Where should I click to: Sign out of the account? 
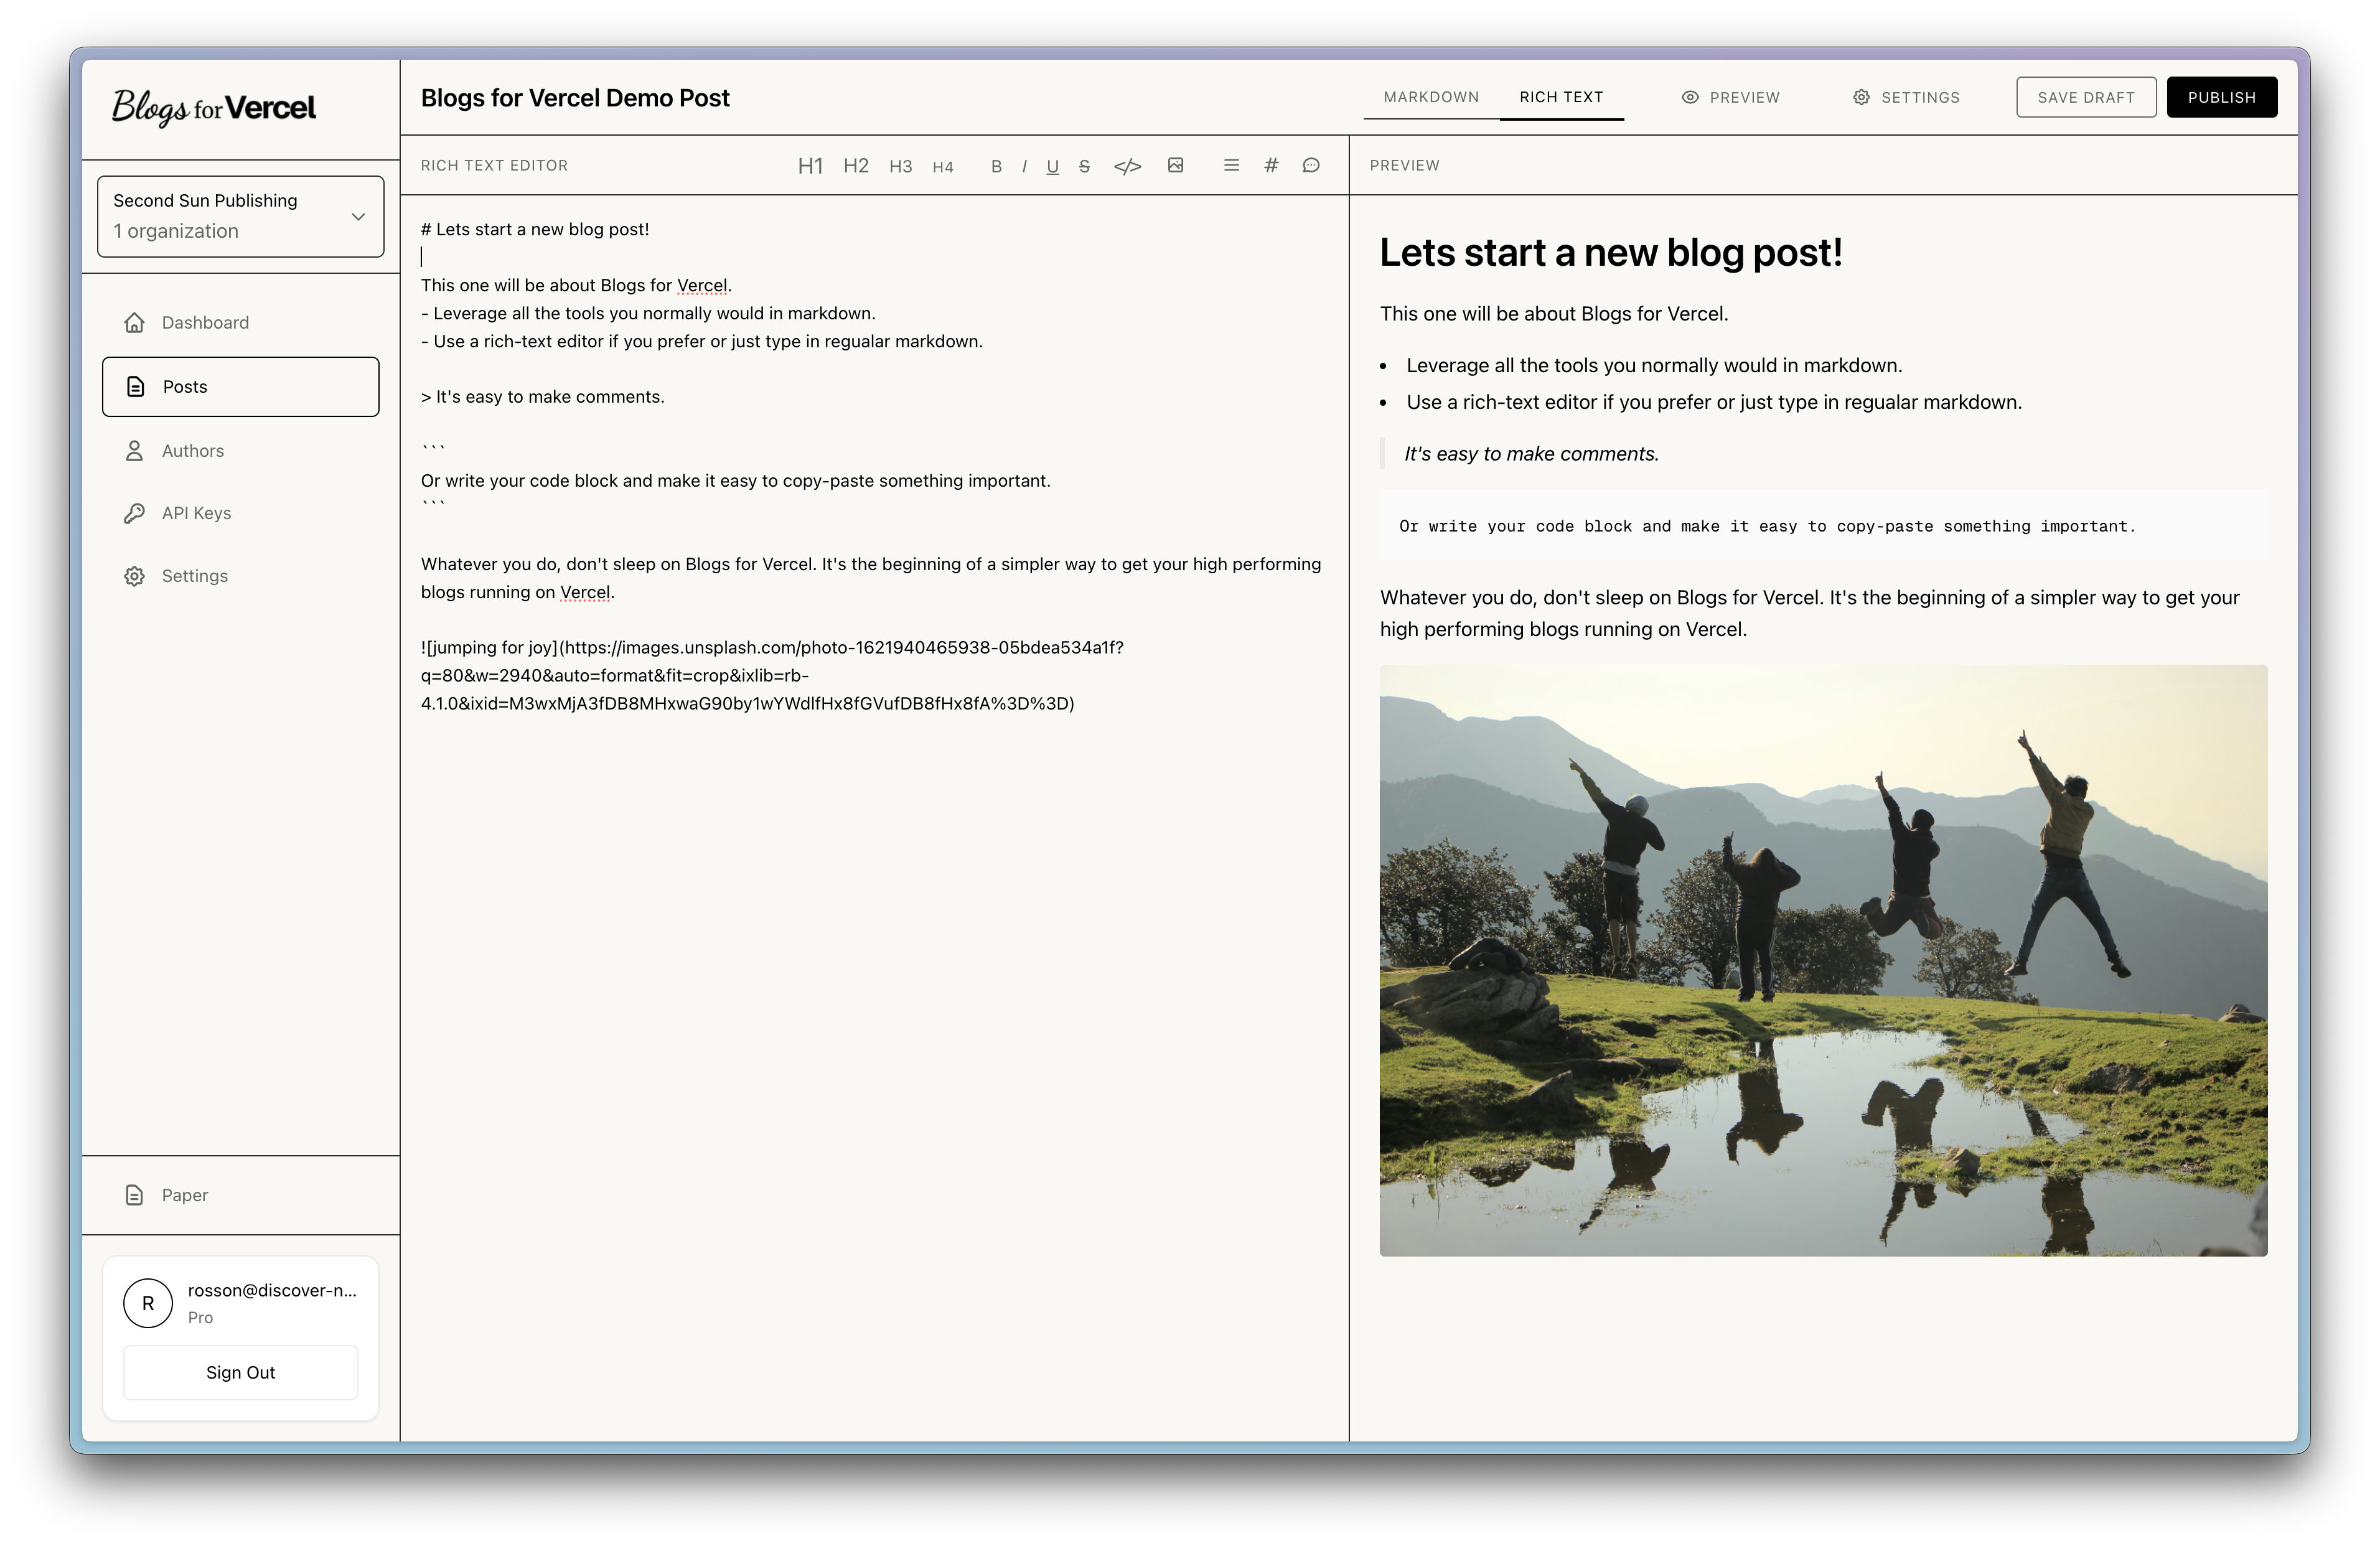click(240, 1372)
